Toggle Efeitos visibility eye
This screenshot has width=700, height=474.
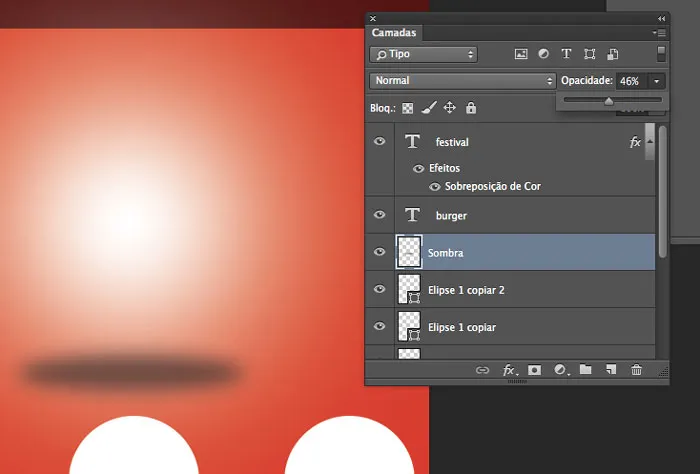tap(418, 168)
